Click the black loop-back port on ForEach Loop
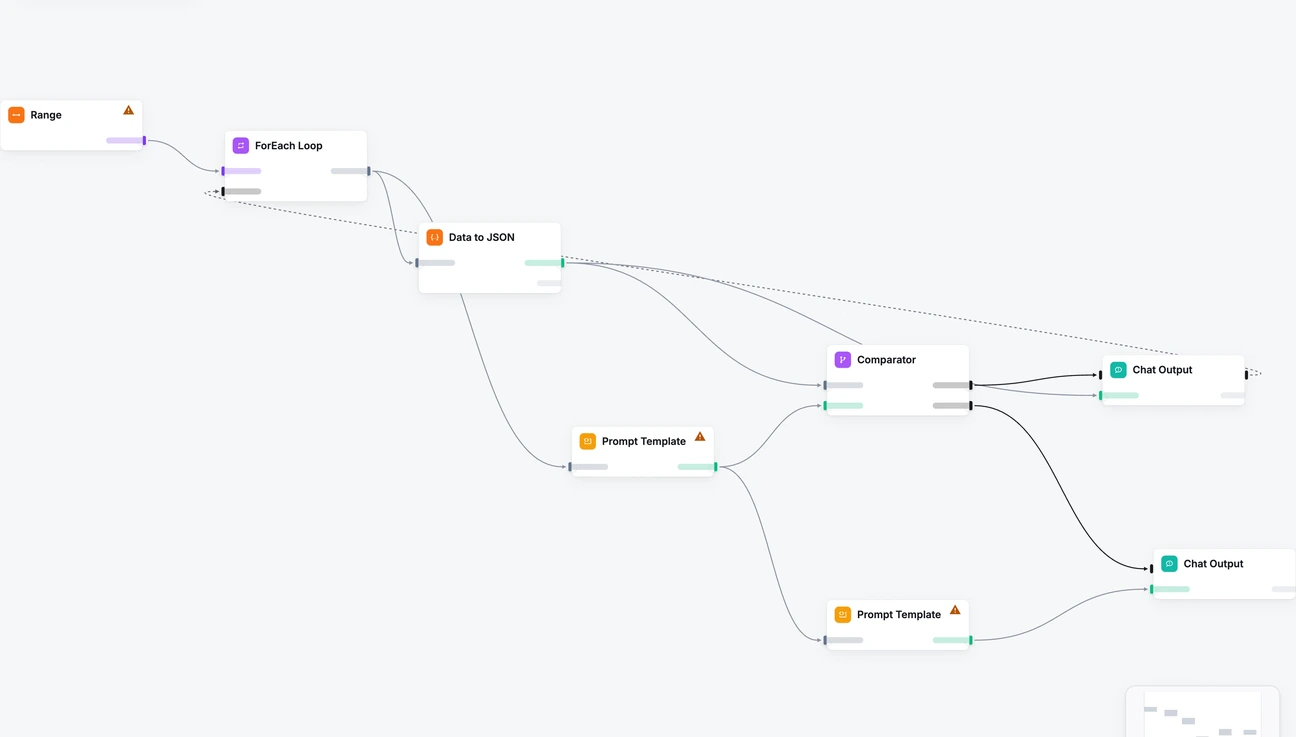The width and height of the screenshot is (1296, 737). click(223, 191)
